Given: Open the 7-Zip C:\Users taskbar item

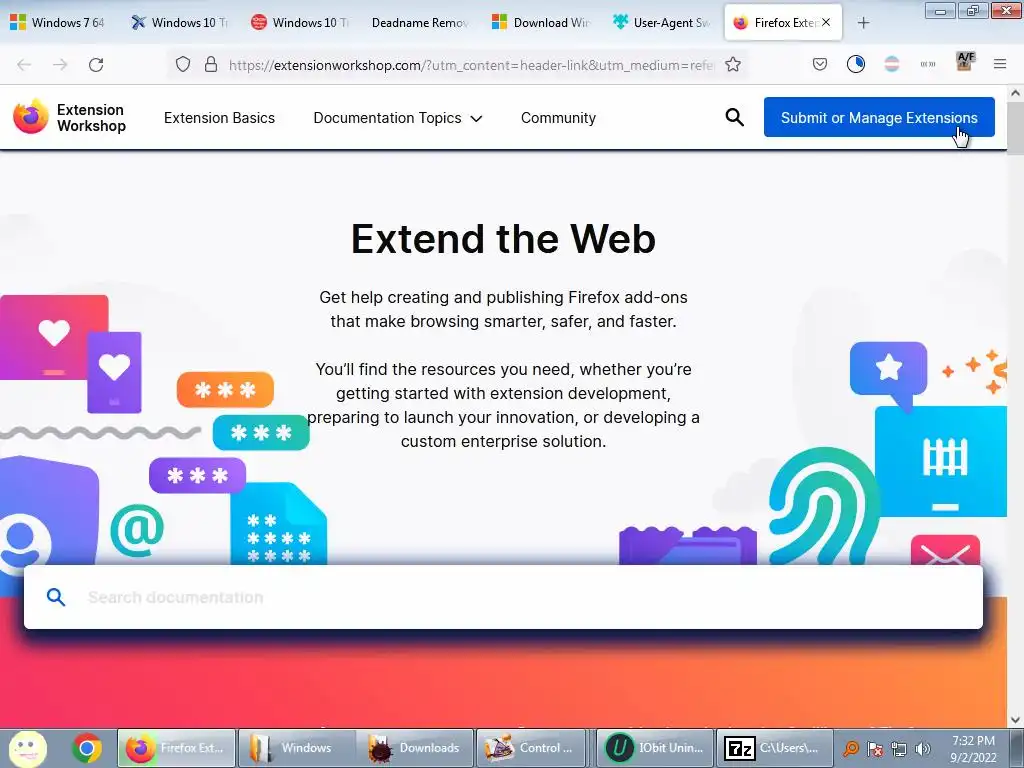Looking at the screenshot, I should (775, 748).
